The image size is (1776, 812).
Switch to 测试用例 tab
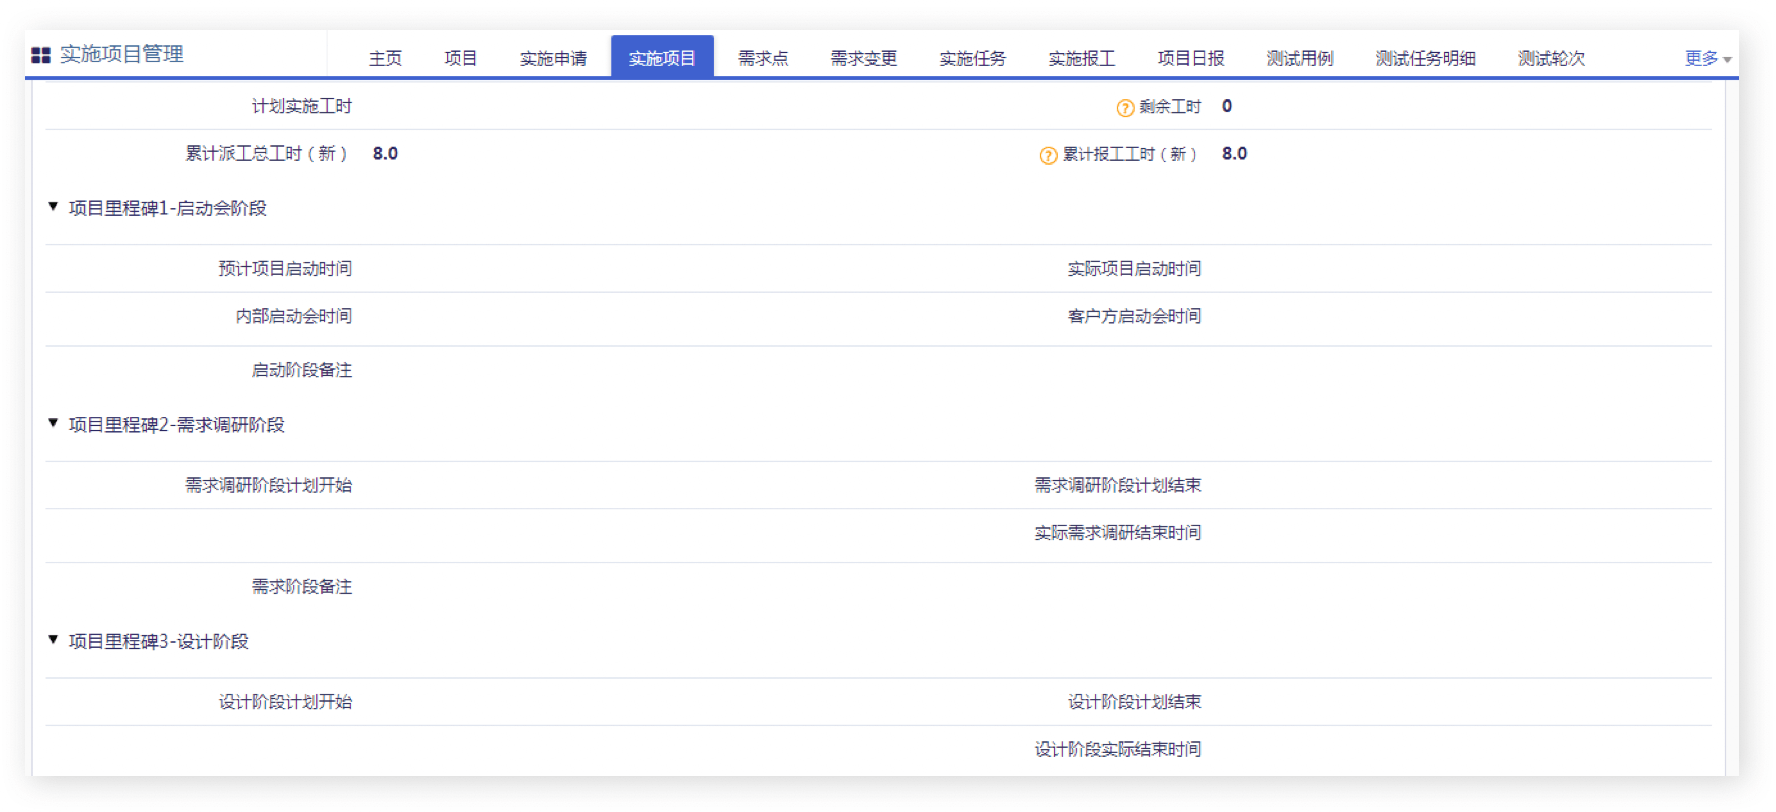point(1300,58)
